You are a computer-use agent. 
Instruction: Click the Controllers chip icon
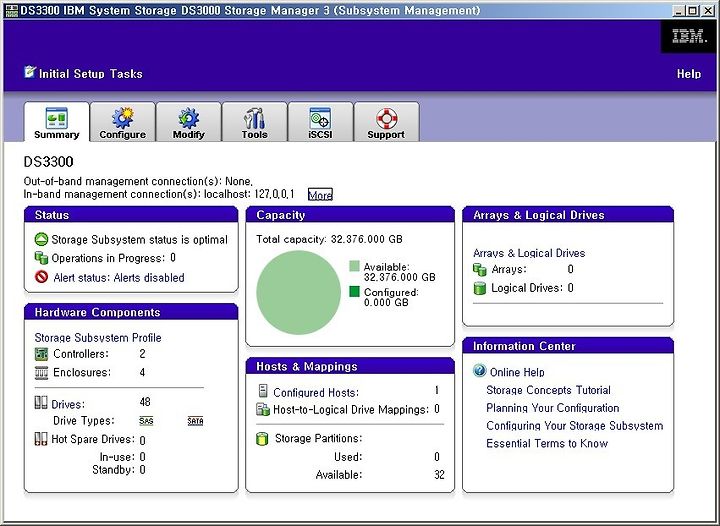tap(41, 354)
